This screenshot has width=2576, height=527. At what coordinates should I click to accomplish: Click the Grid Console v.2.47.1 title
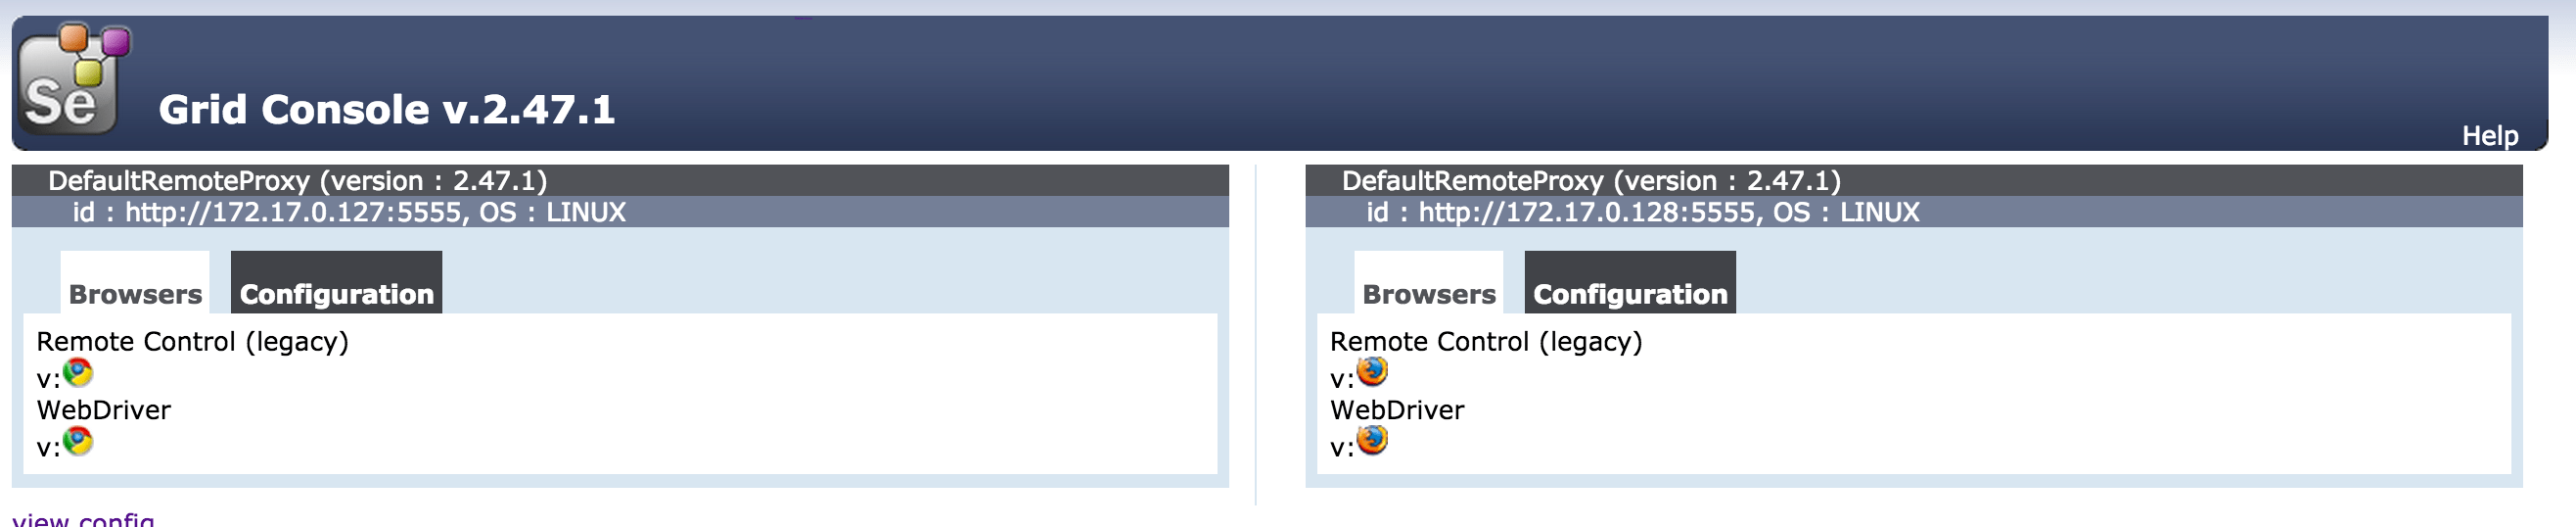coord(386,109)
